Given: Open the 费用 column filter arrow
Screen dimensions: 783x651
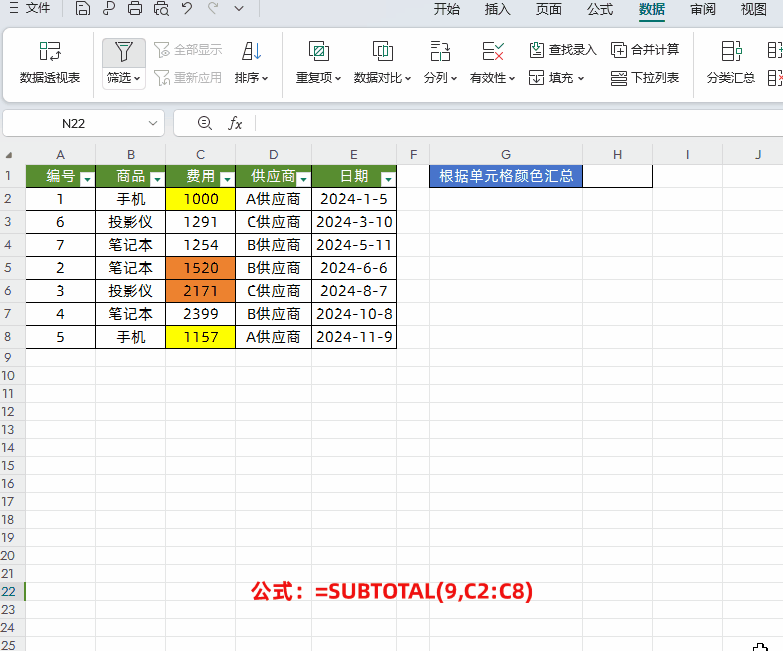Looking at the screenshot, I should [227, 179].
